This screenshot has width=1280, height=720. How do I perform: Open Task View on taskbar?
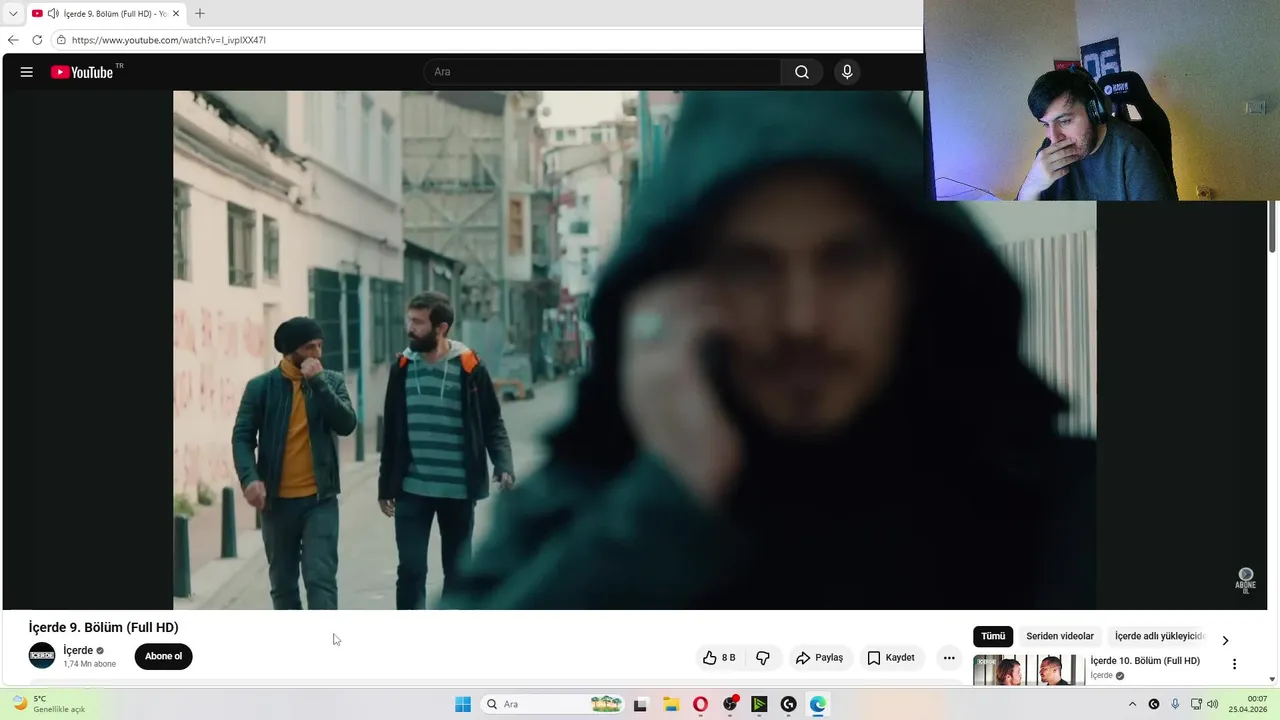[640, 704]
